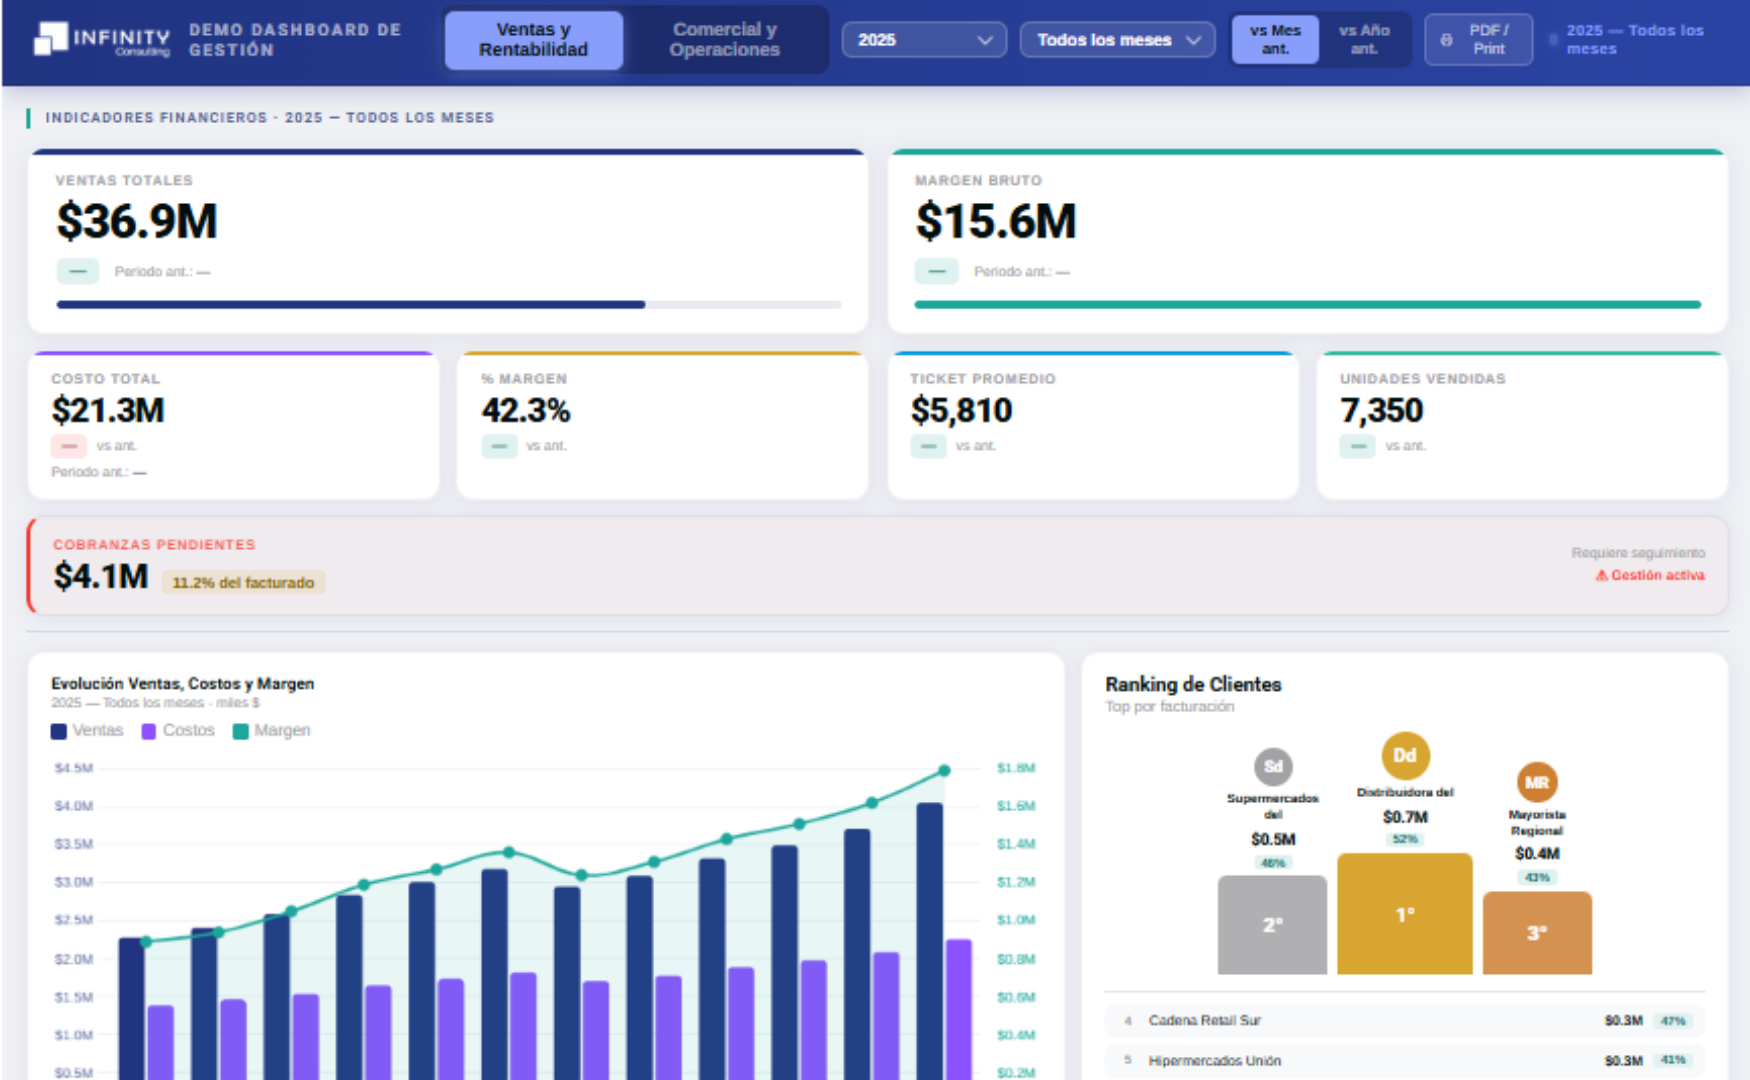Viewport: 1750px width, 1080px height.
Task: Click the PDF / Print button
Action: (1478, 40)
